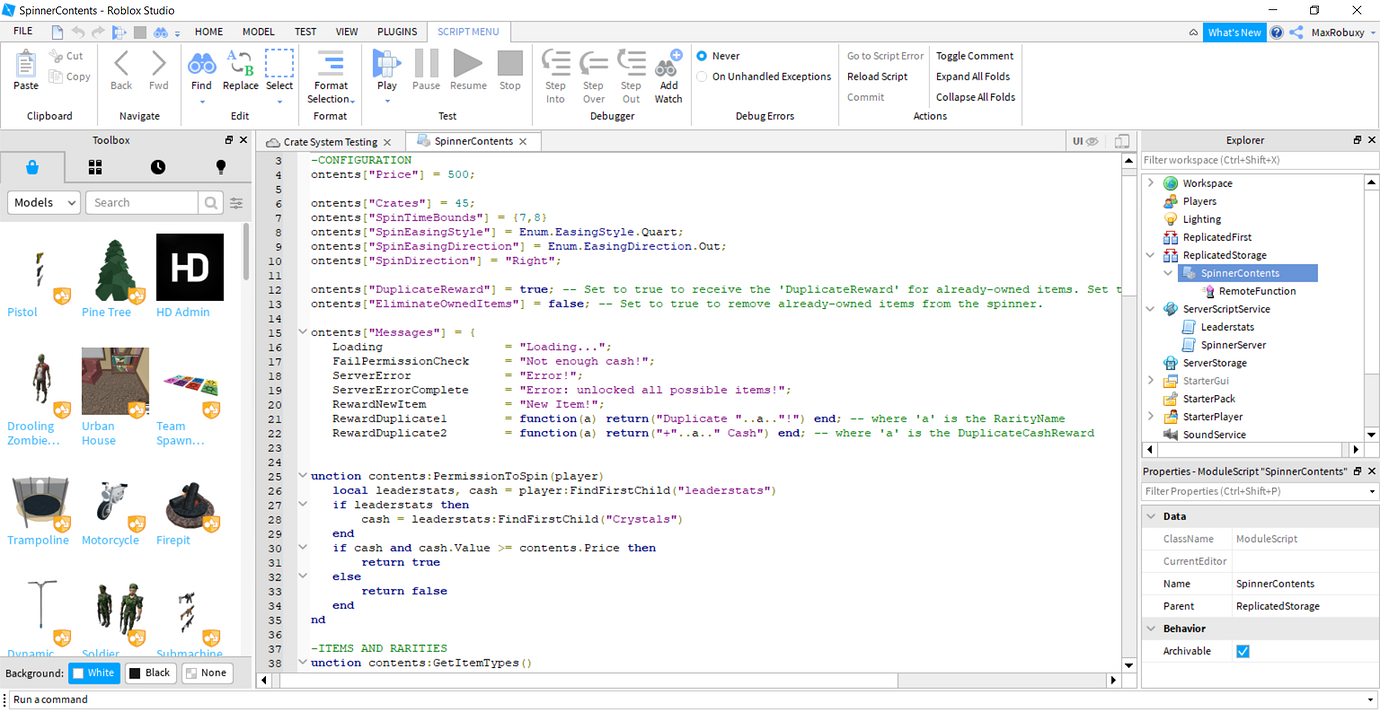
Task: Switch to the HOME ribbon tab
Action: pos(209,32)
